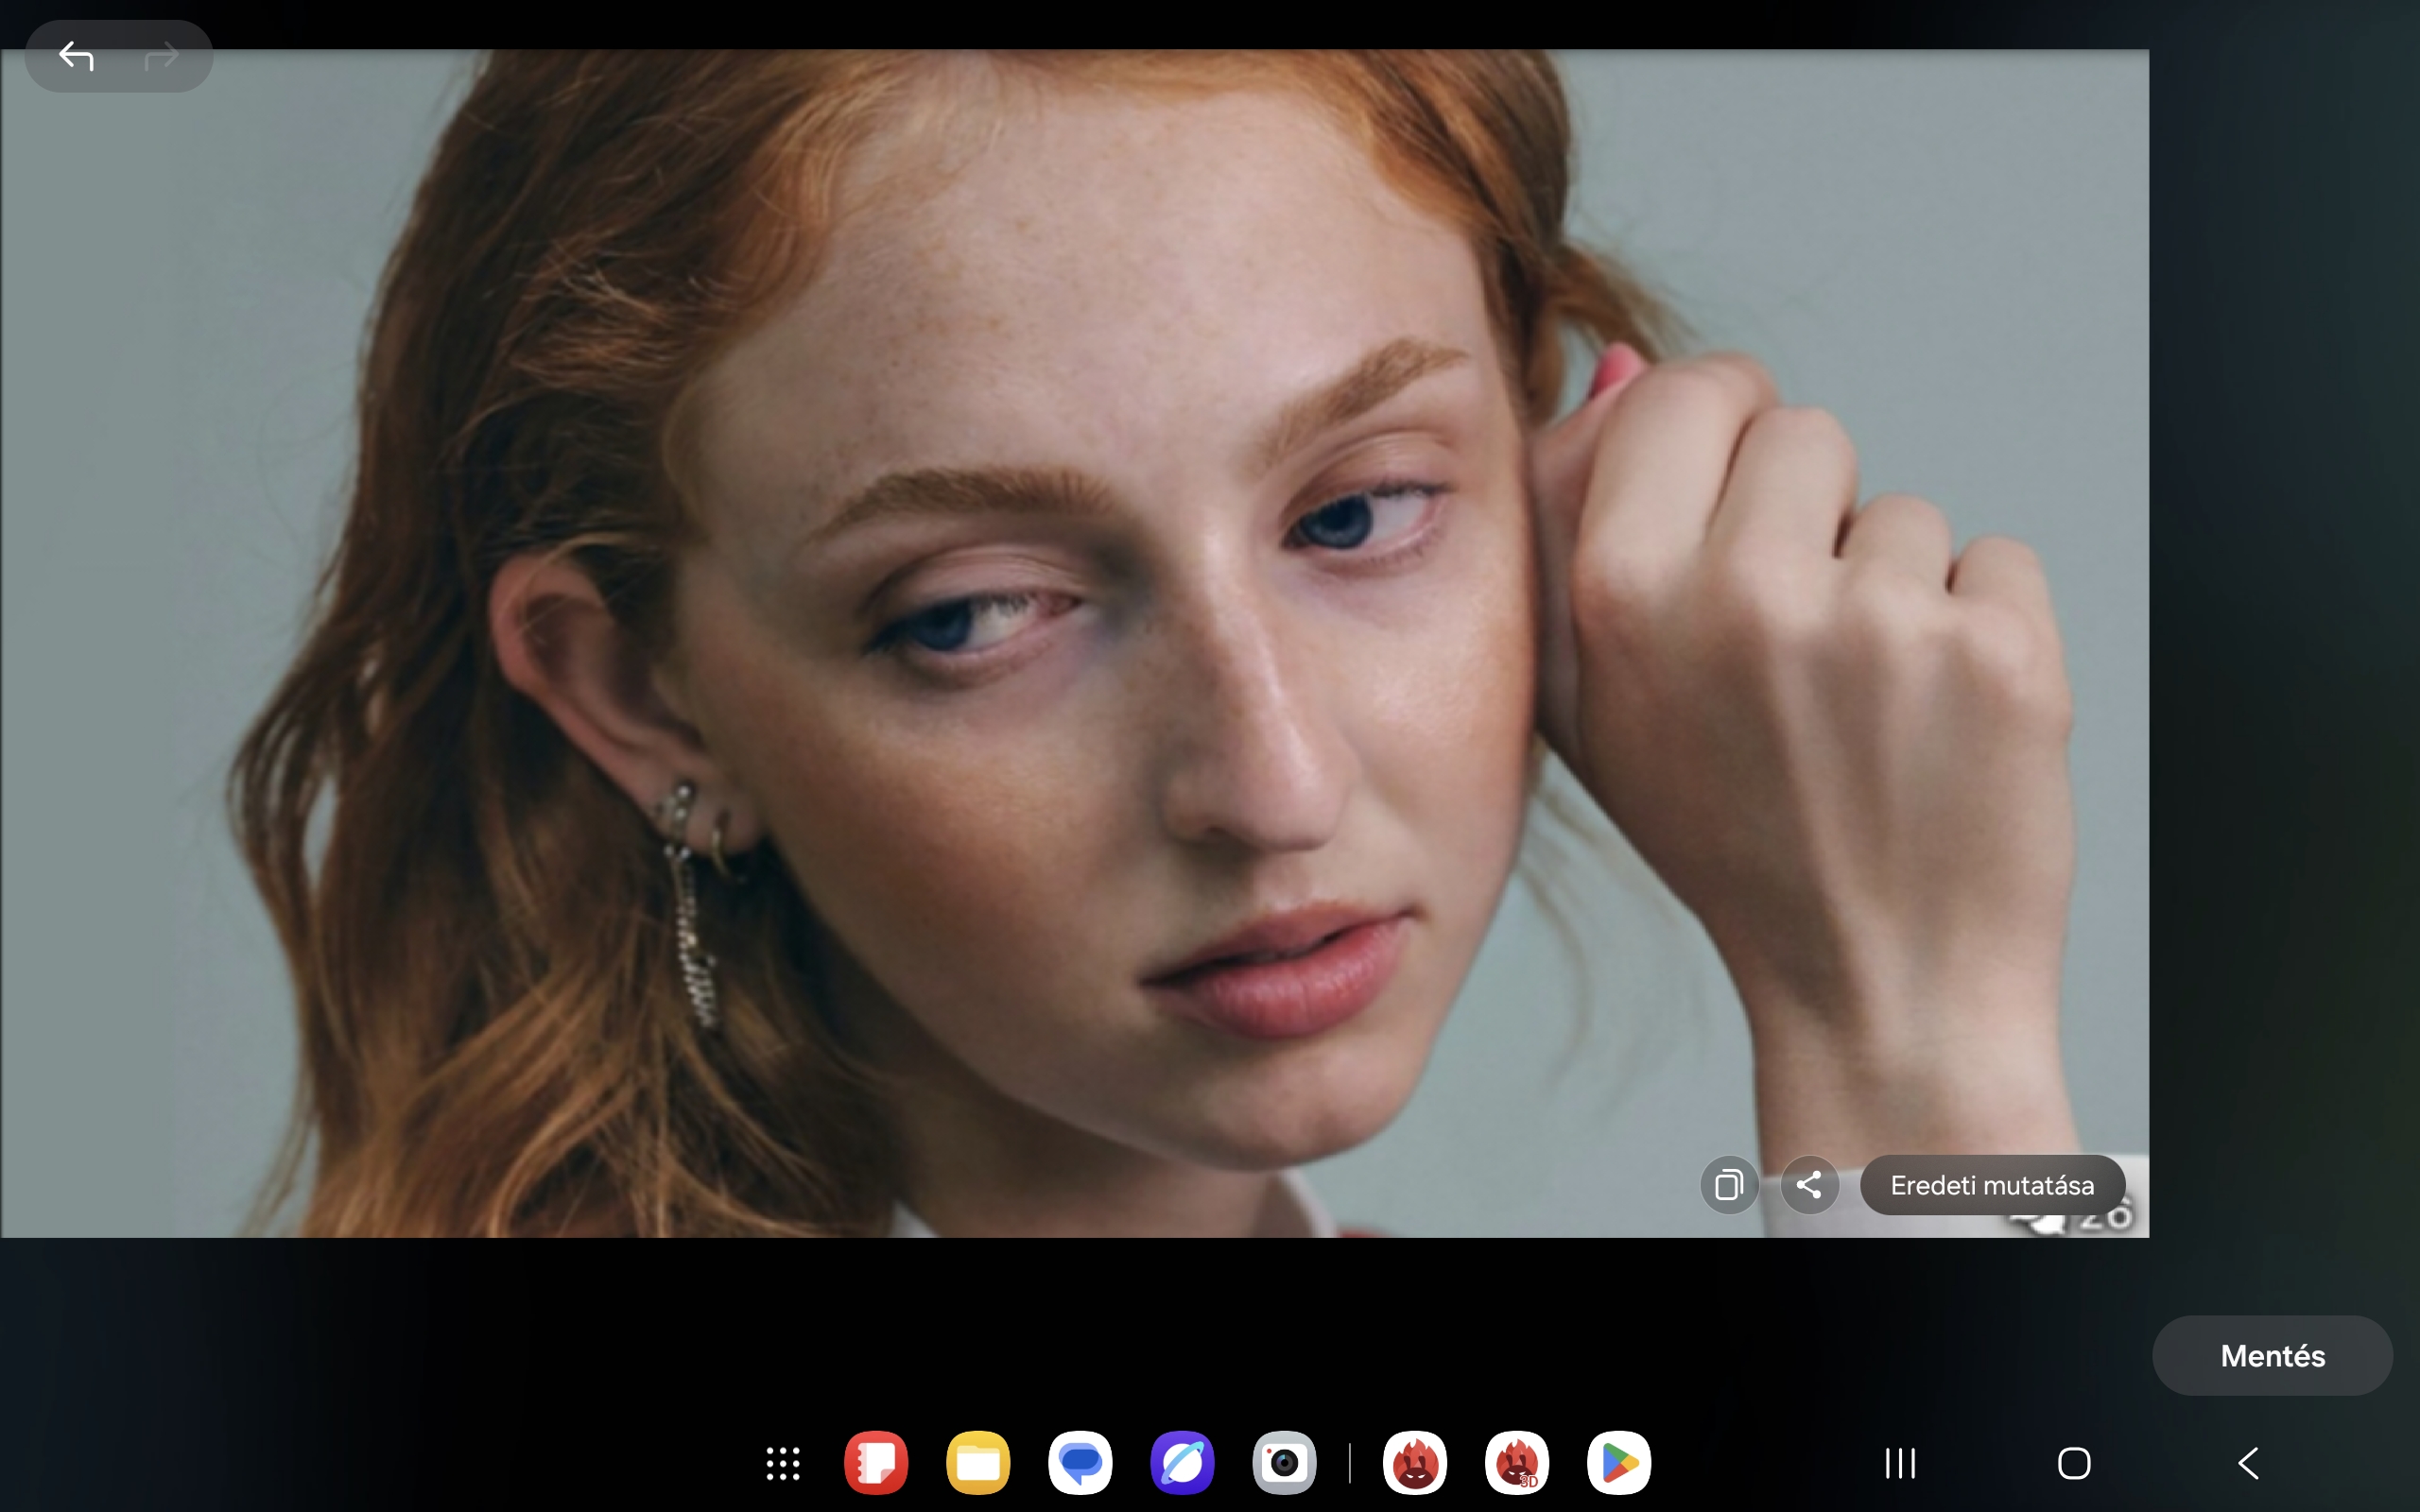
Task: Click the redo arrow button
Action: (x=161, y=56)
